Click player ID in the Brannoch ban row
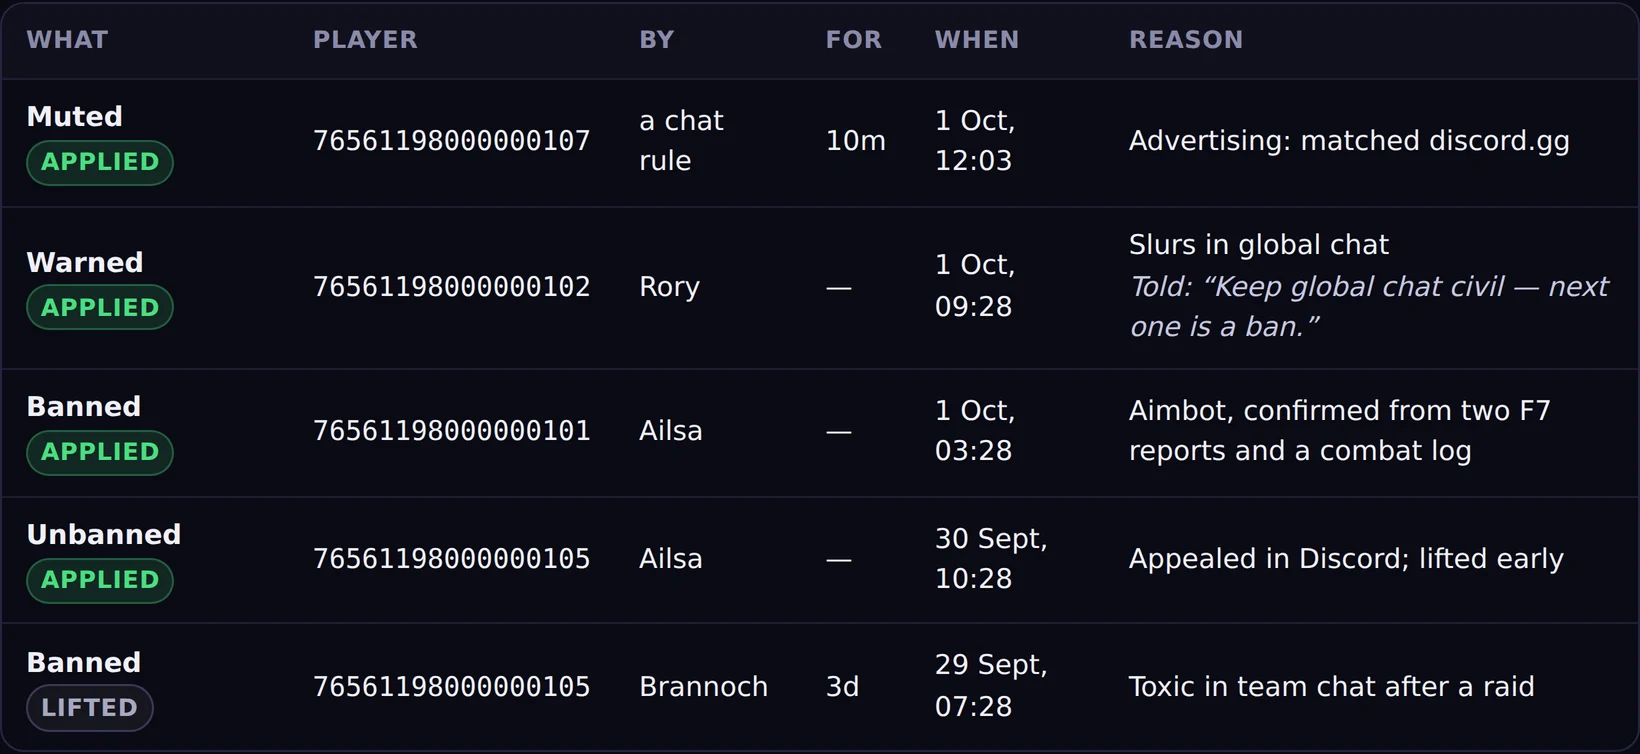This screenshot has width=1640, height=754. [452, 687]
